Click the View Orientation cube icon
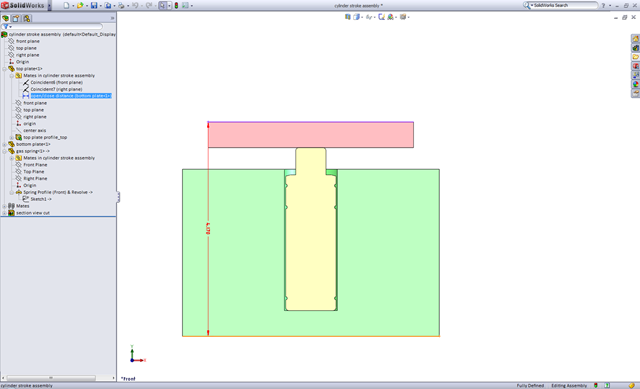Image resolution: width=640 pixels, height=389 pixels. click(x=356, y=17)
